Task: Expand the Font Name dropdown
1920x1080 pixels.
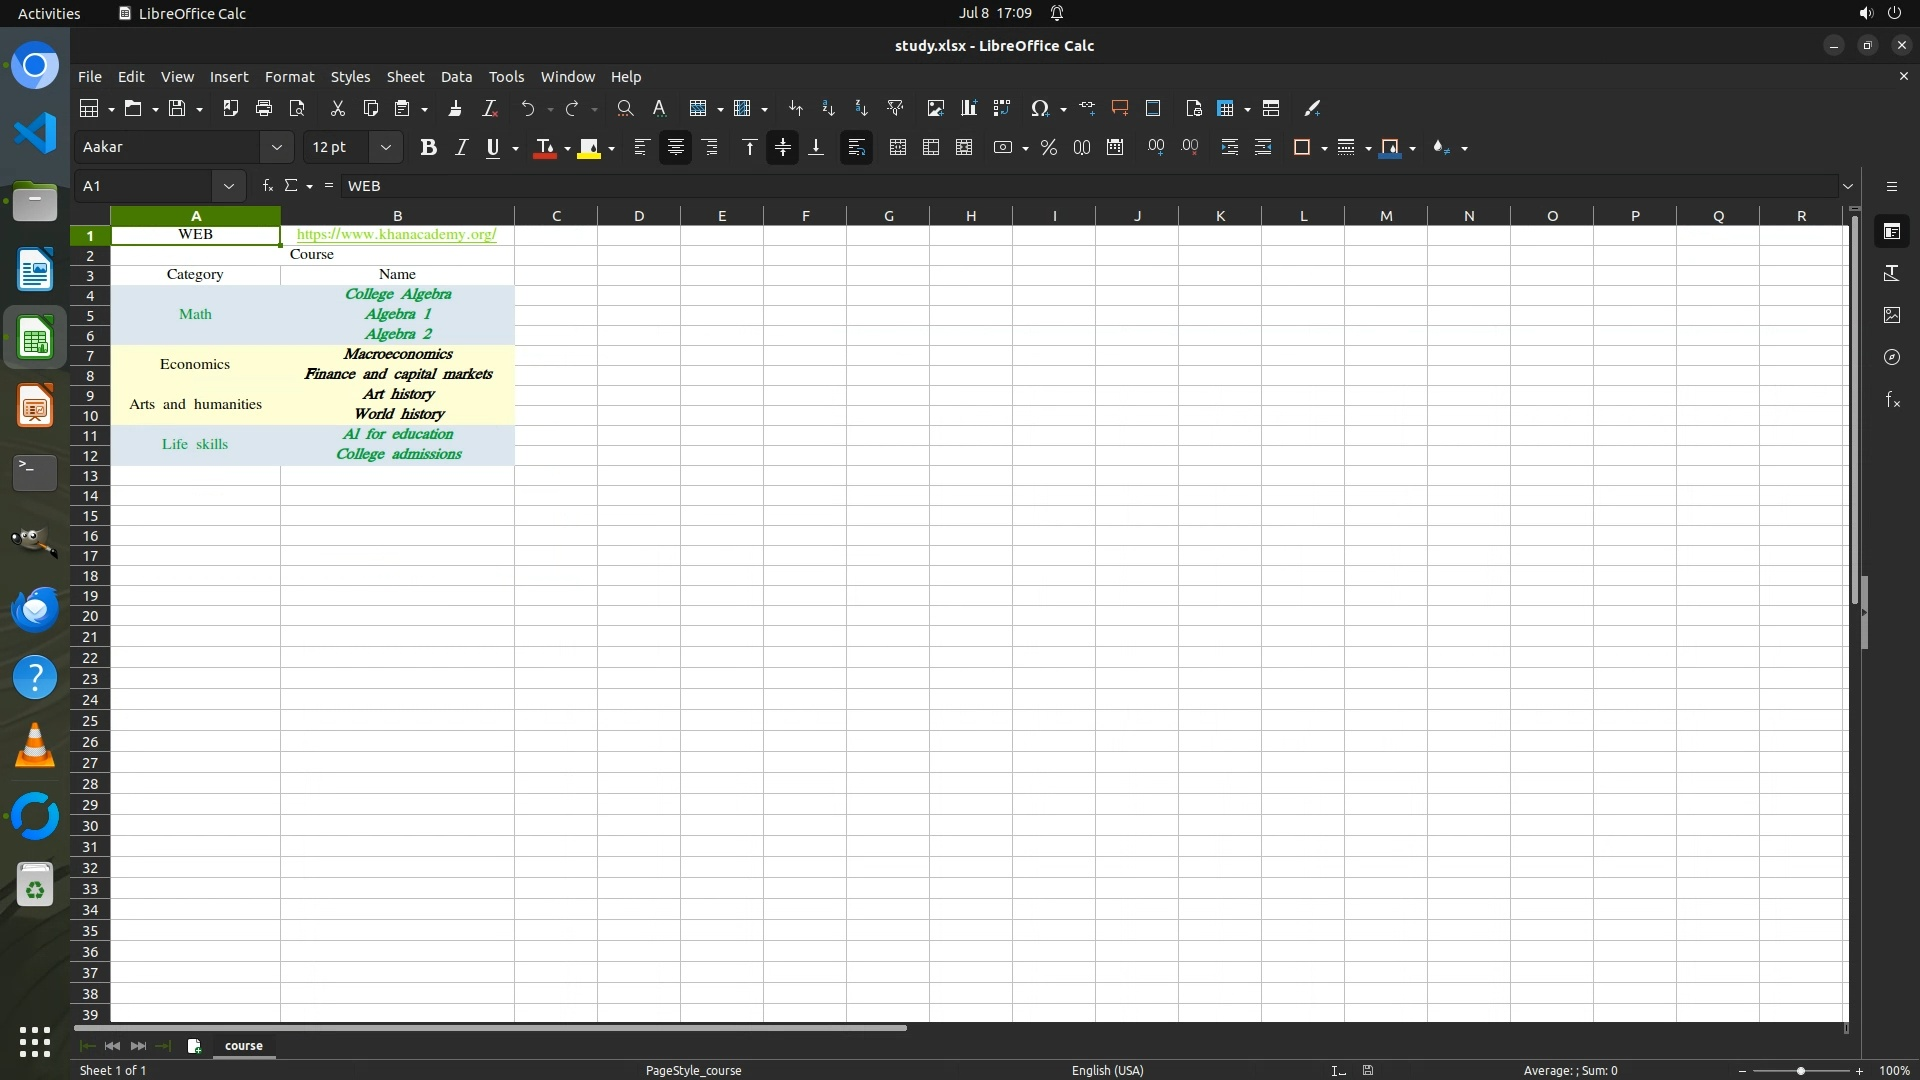Action: (x=276, y=148)
